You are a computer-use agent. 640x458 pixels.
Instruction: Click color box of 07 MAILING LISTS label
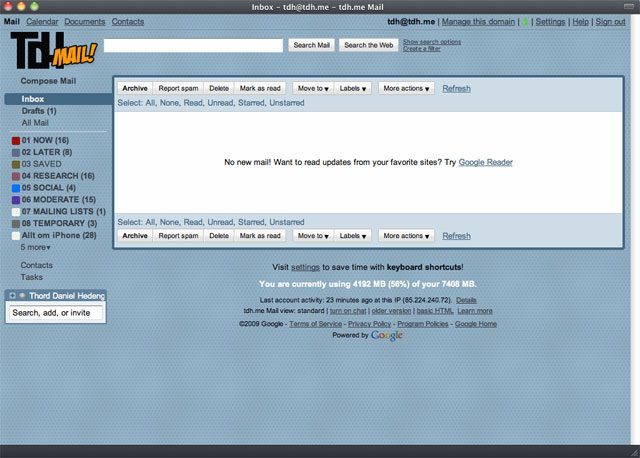16,212
